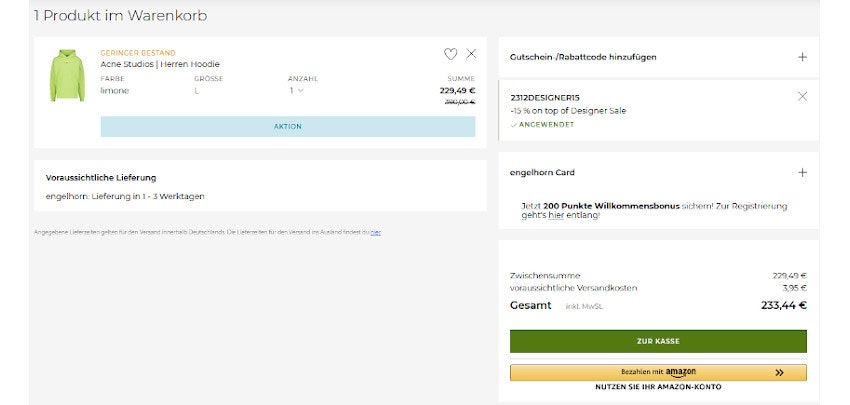Viewport: 850px width, 405px height.
Task: Select the '200 Punkte Willkommensbonus' text
Action: 611,206
